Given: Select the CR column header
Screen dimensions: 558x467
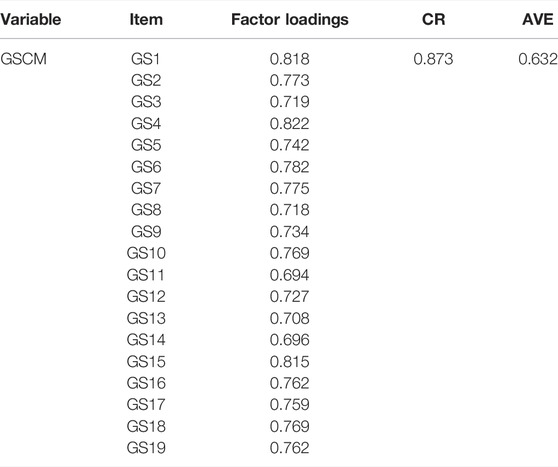Looking at the screenshot, I should 433,19.
